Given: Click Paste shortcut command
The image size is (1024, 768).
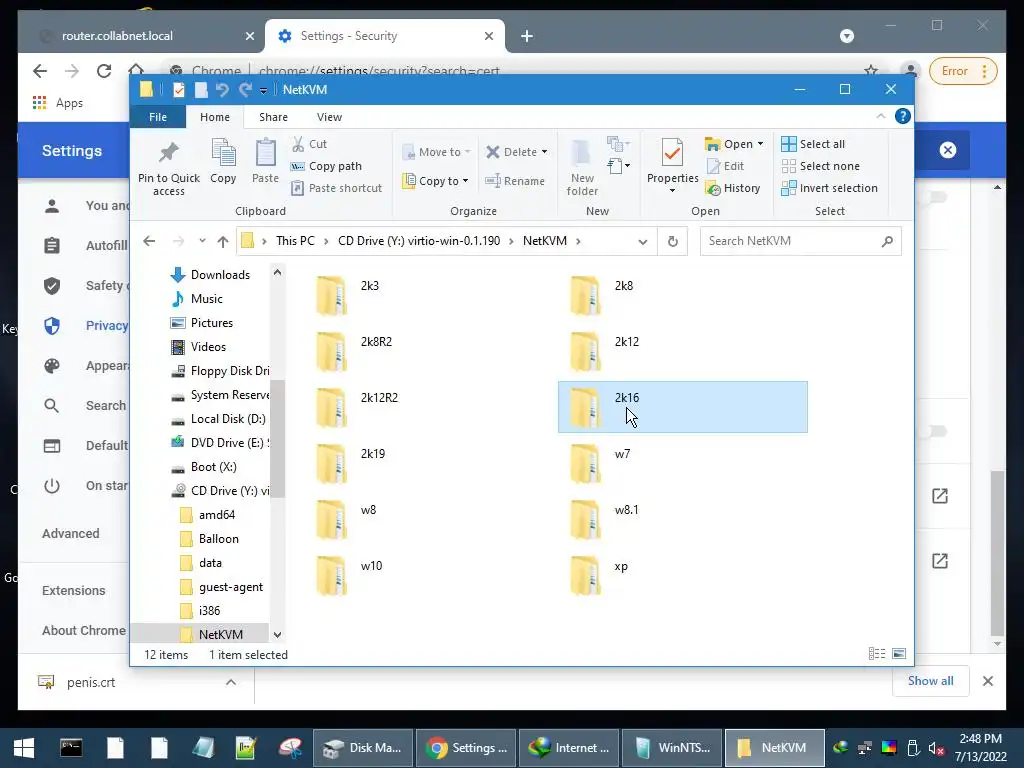Looking at the screenshot, I should [x=336, y=188].
